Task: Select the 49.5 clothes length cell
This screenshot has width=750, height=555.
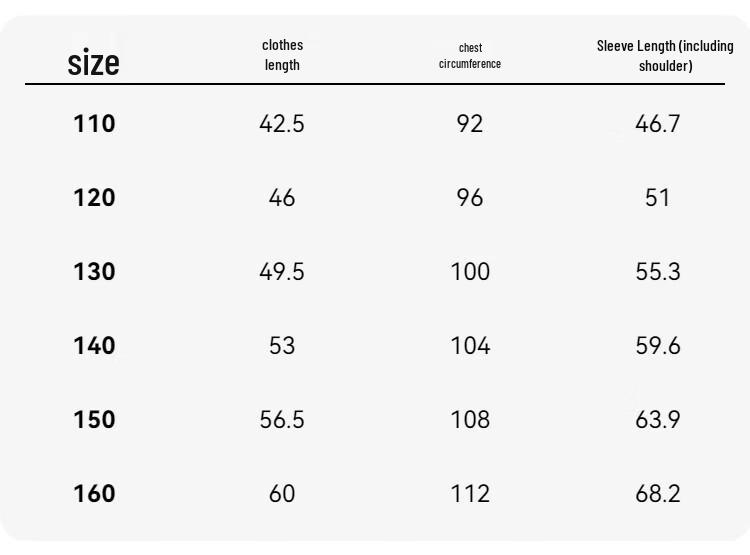Action: [282, 271]
